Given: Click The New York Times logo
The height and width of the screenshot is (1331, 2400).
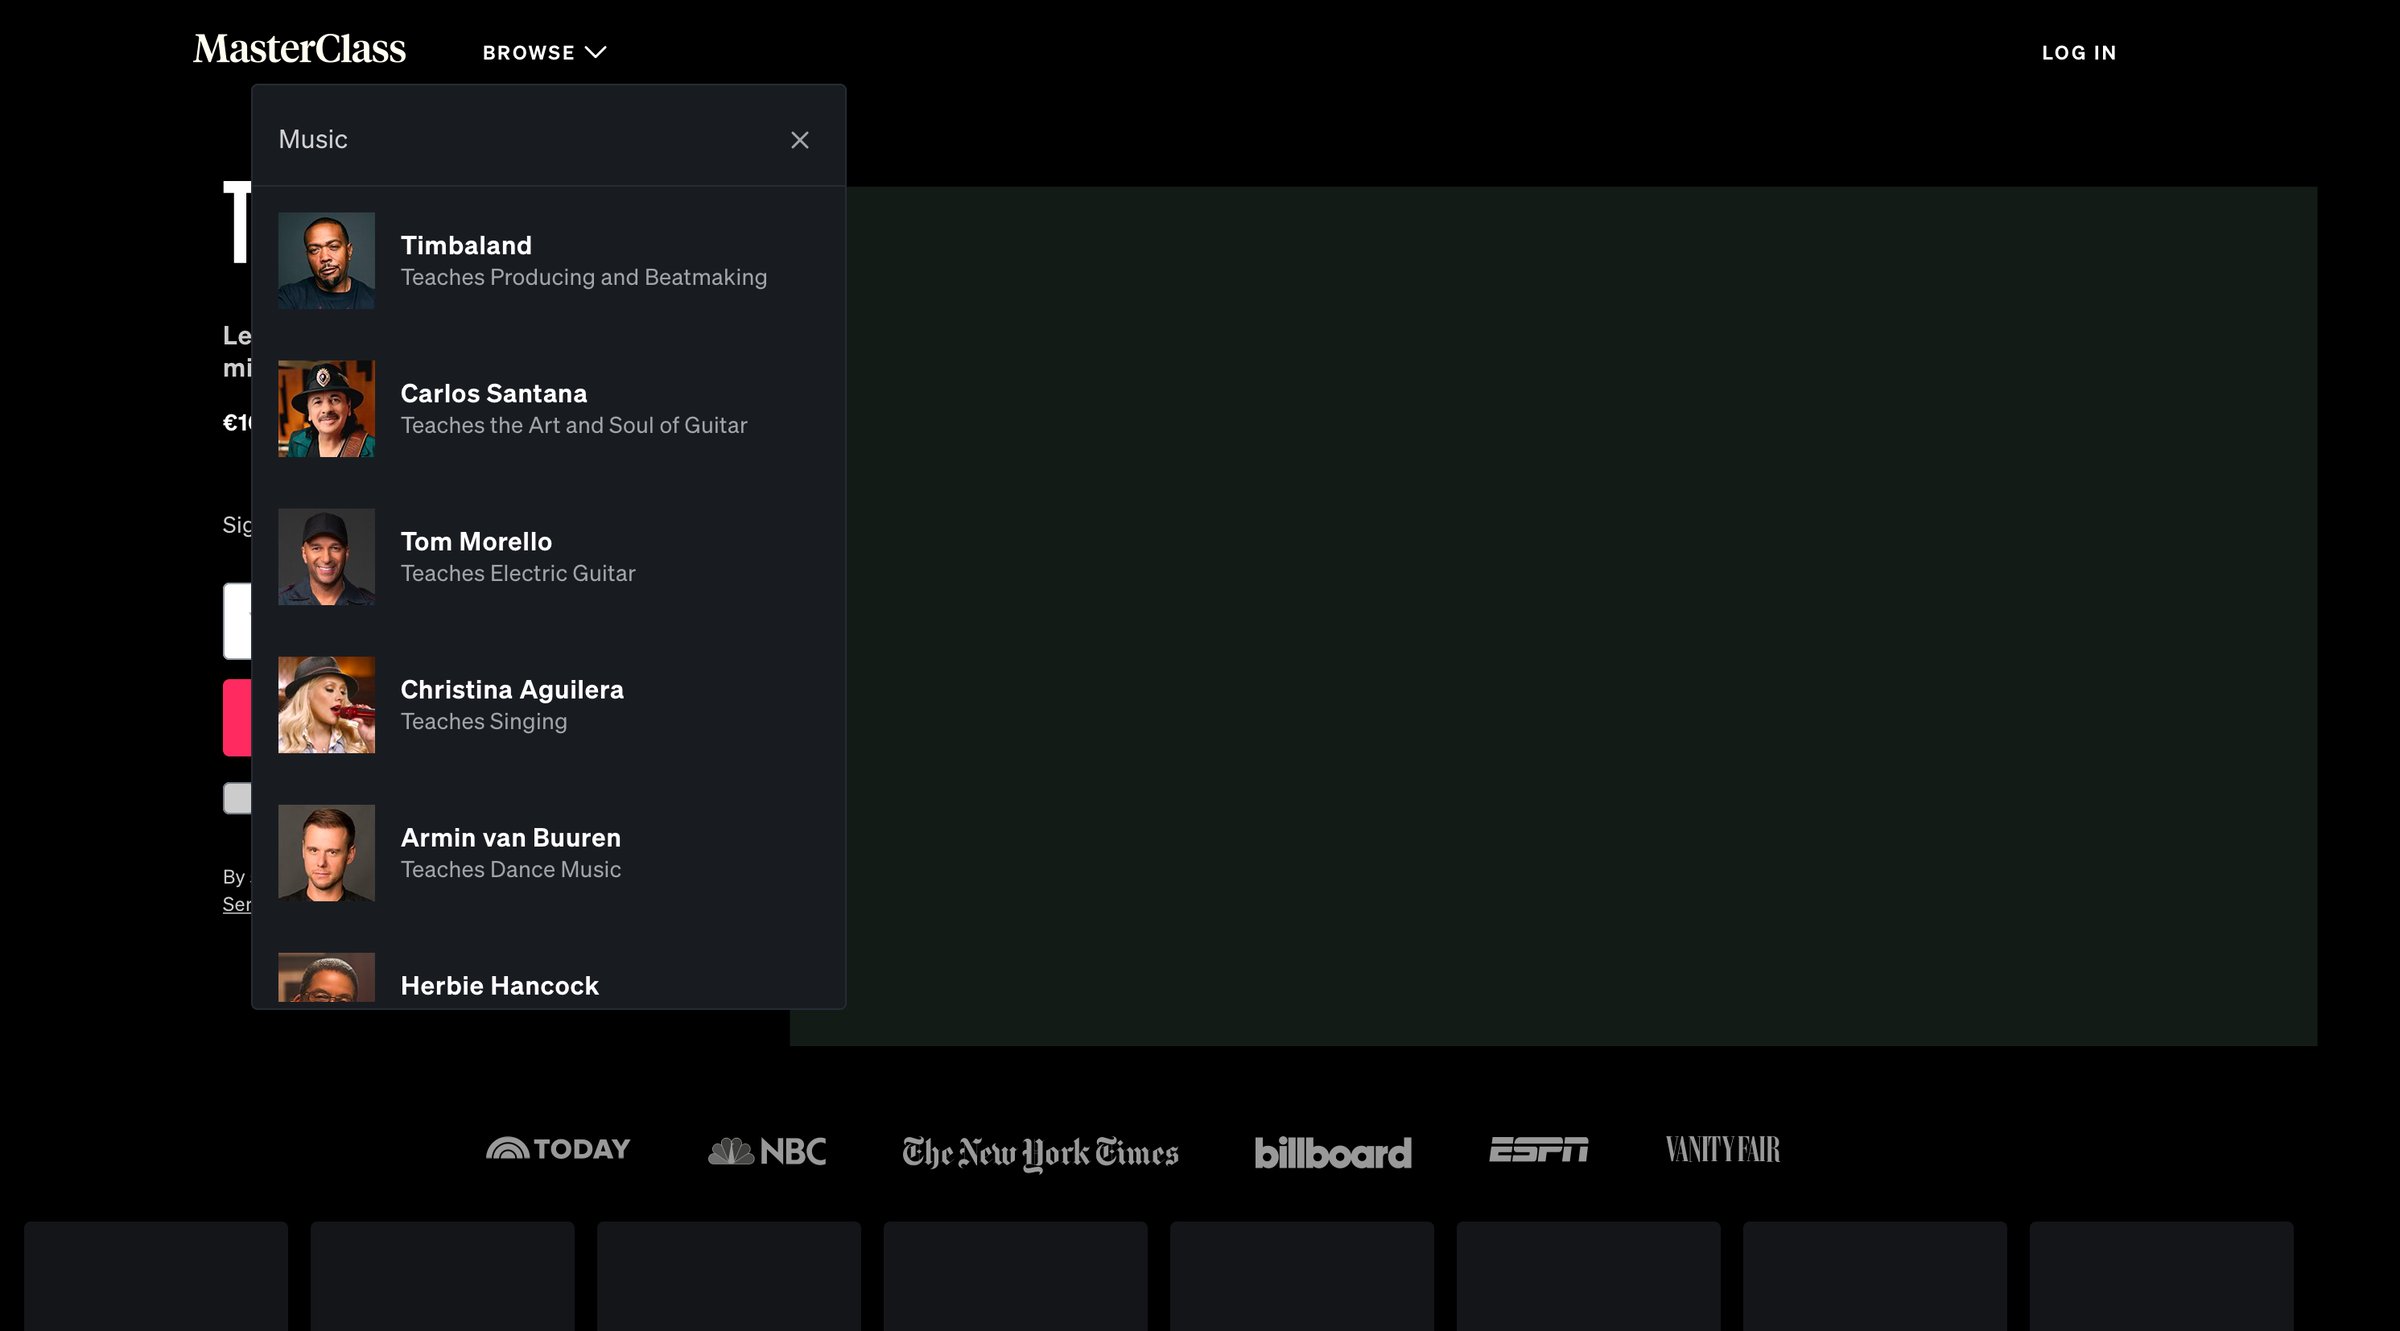Looking at the screenshot, I should (1040, 1152).
